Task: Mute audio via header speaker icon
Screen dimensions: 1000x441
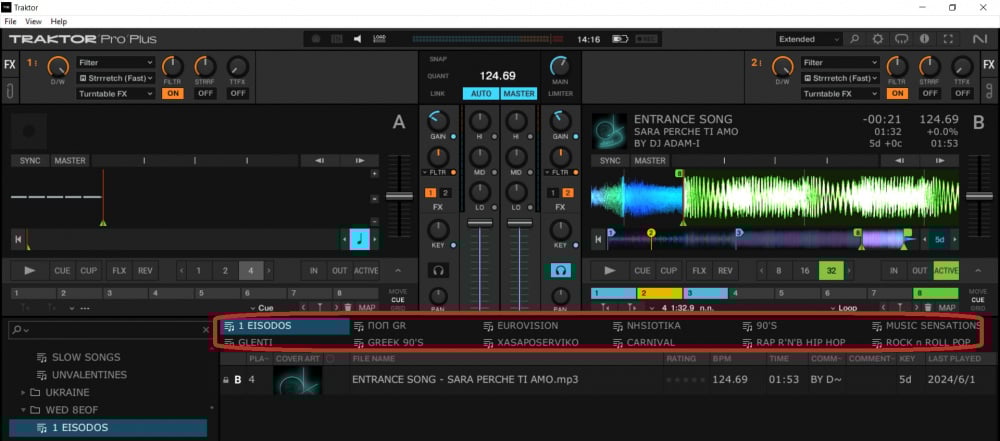Action: [358, 39]
